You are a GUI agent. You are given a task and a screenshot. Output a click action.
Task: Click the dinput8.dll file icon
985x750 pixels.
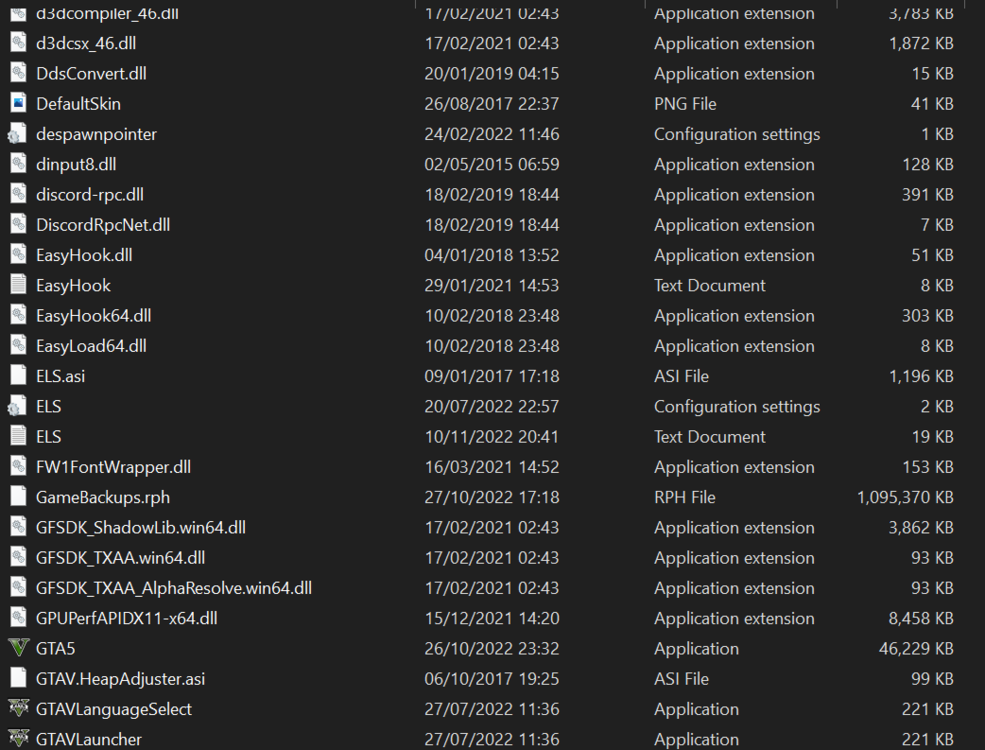pos(18,164)
